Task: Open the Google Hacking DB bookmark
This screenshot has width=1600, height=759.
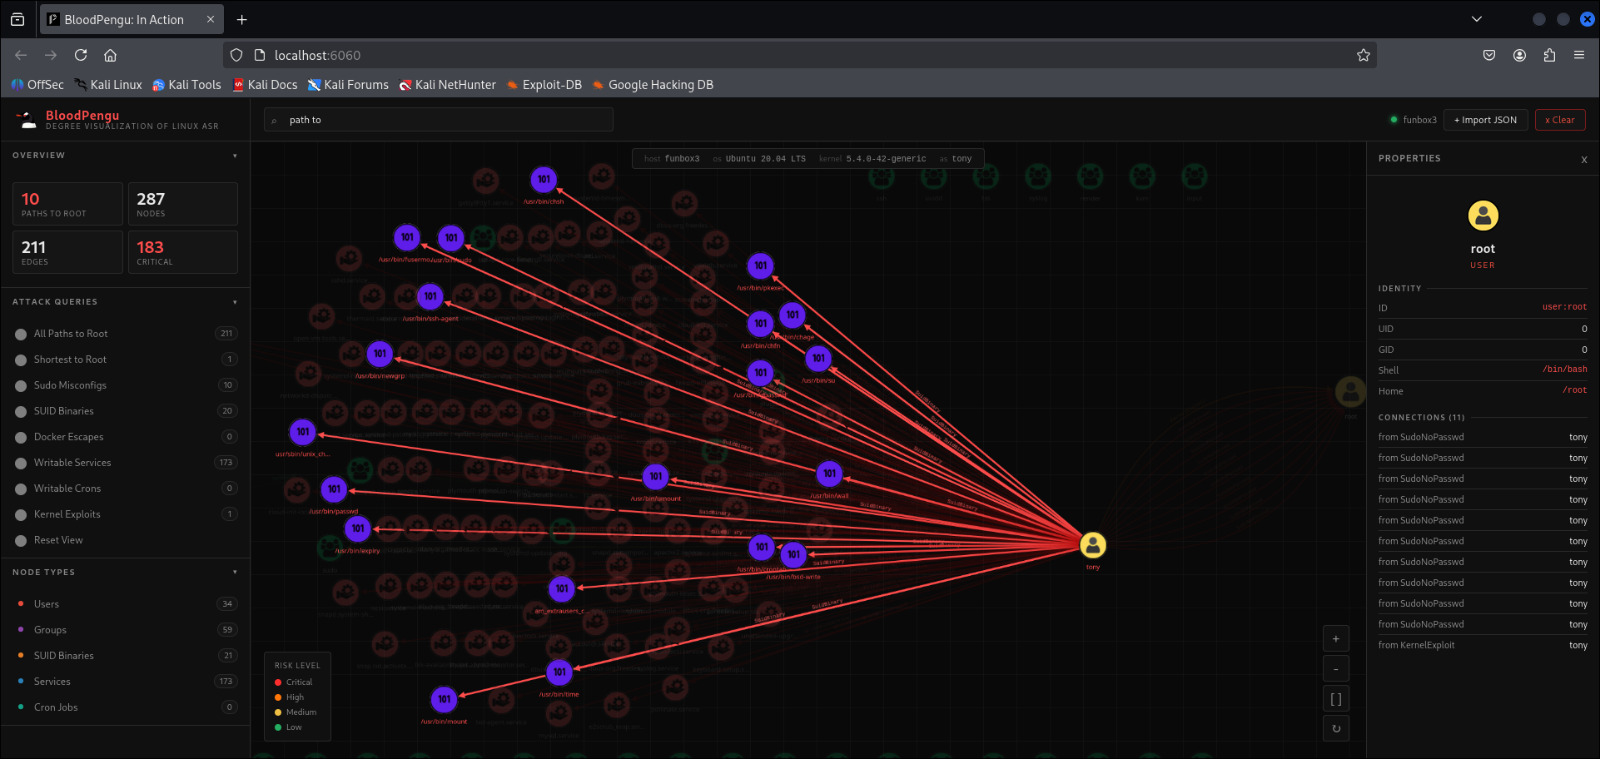Action: tap(652, 85)
